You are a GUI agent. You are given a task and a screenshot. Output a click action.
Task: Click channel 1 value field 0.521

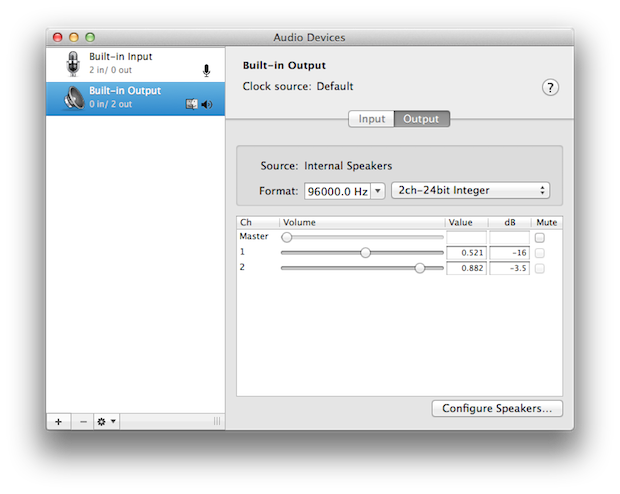(466, 253)
